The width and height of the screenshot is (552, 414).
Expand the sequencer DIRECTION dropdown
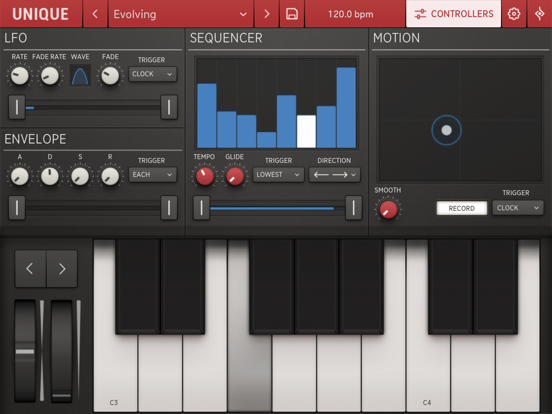334,175
